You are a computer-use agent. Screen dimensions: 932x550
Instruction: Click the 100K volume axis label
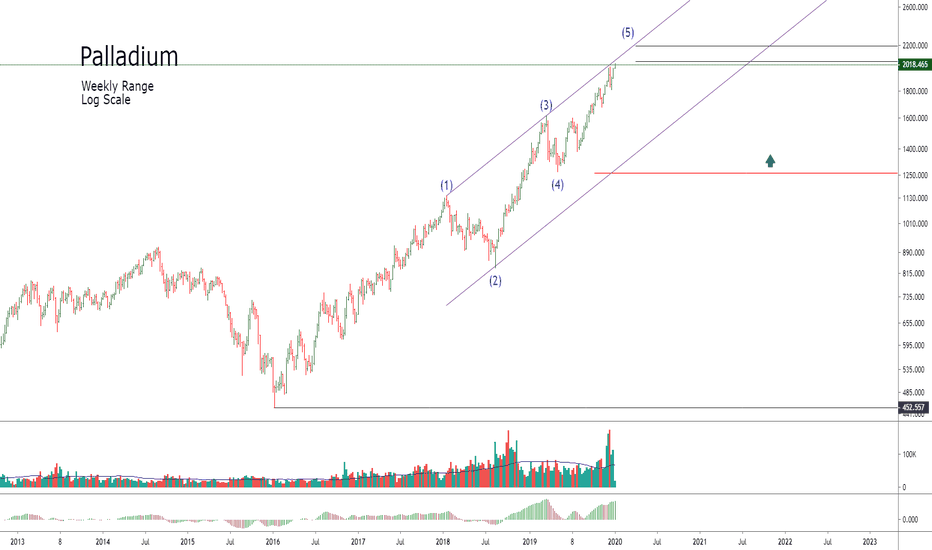tap(909, 454)
